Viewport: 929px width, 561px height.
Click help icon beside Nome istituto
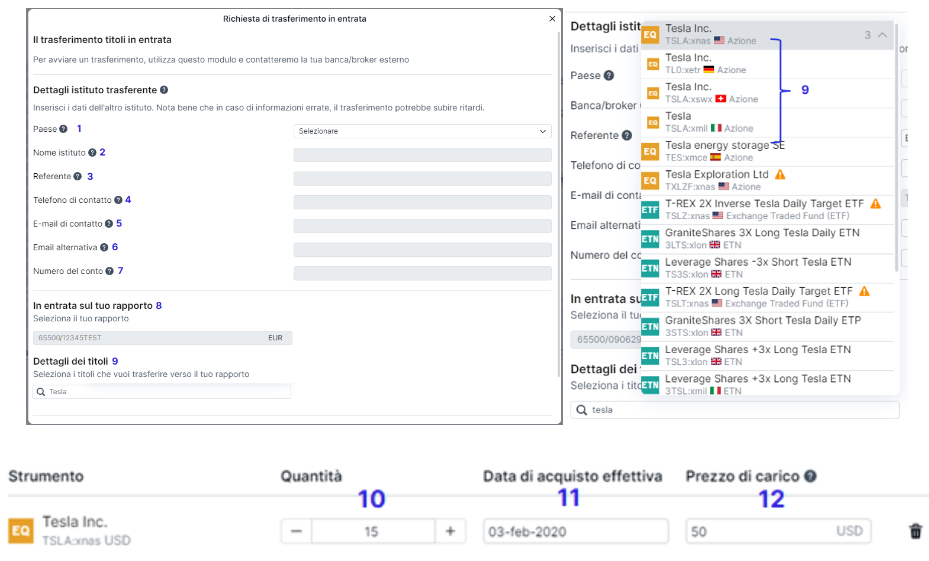click(92, 153)
